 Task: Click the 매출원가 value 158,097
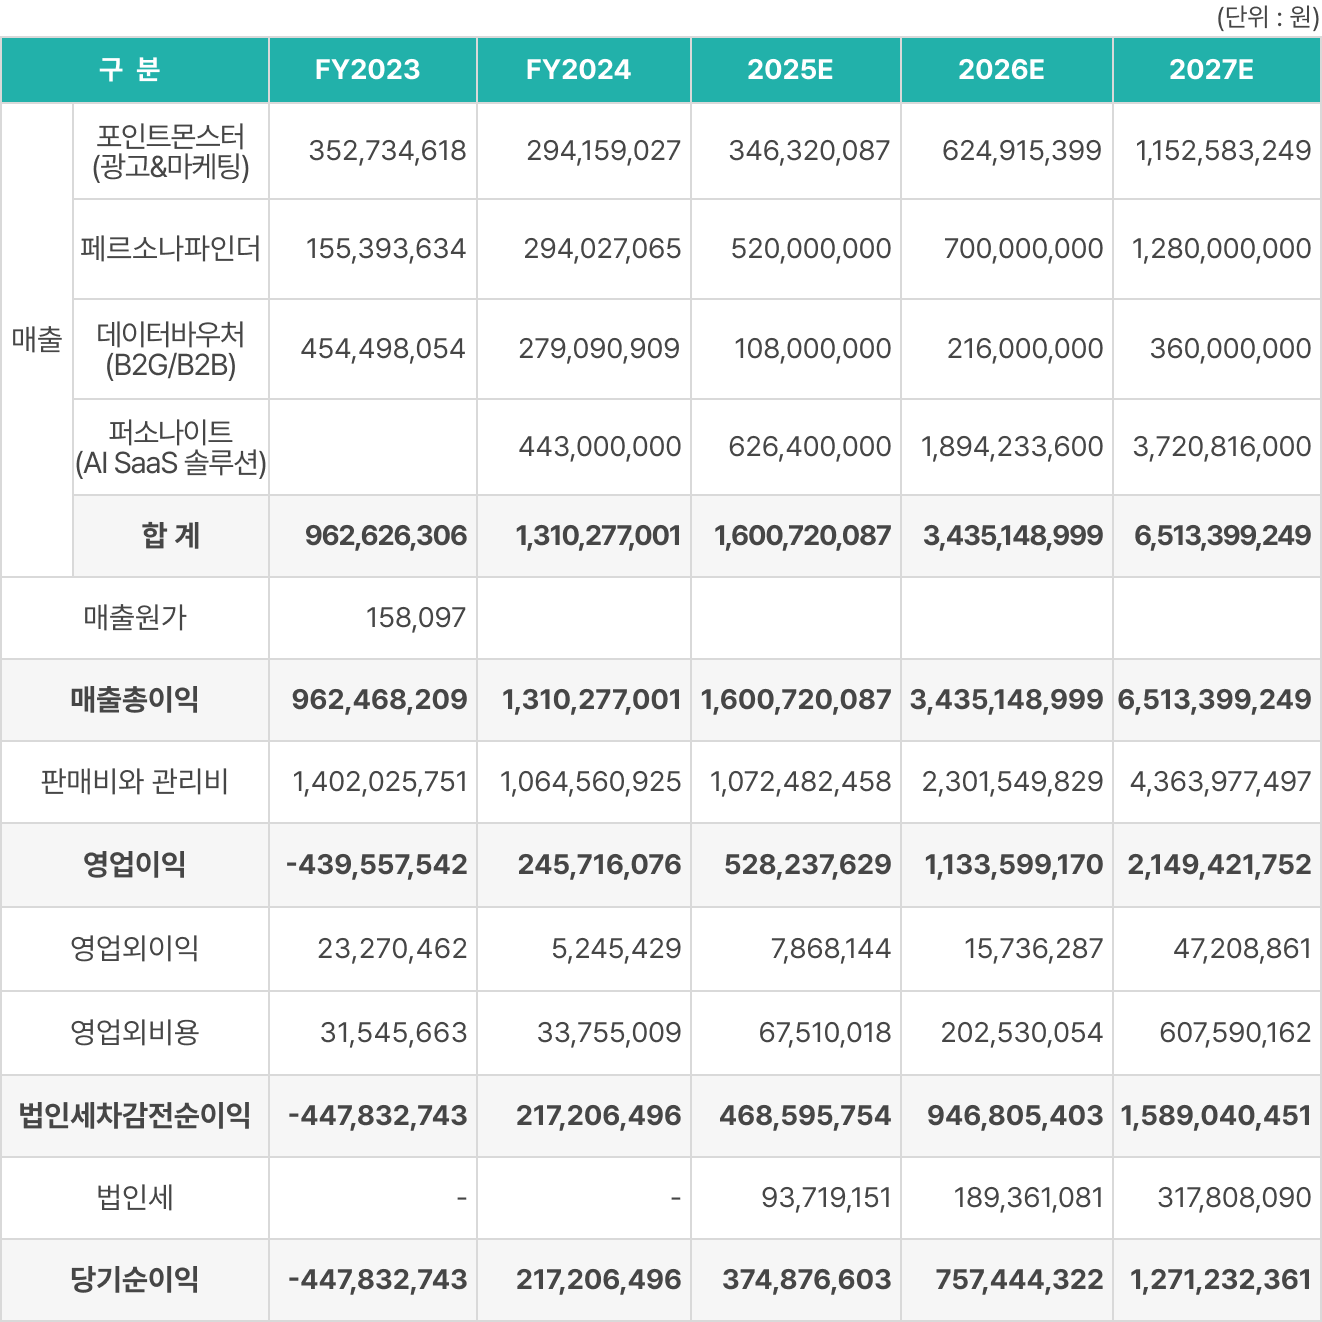coord(416,618)
